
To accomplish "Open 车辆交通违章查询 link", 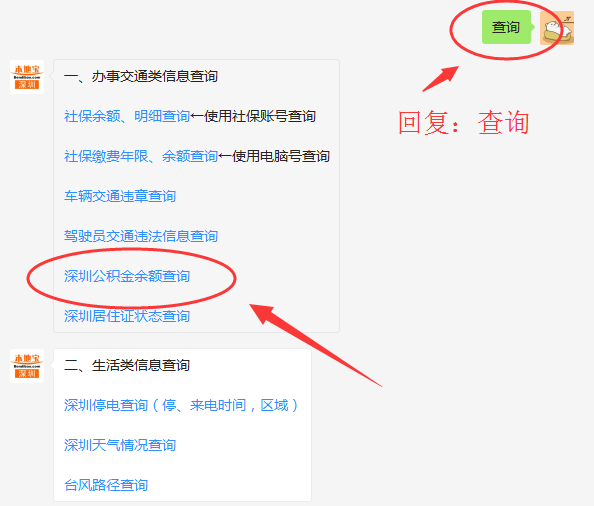I will pos(120,196).
